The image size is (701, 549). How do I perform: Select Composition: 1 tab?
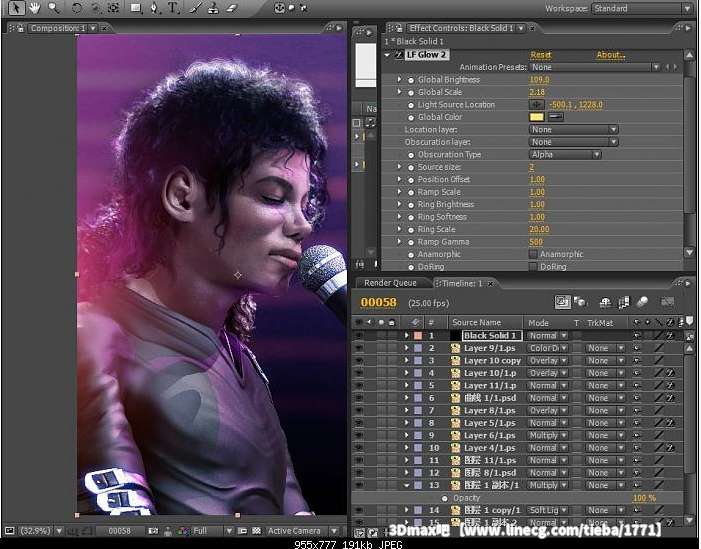pos(58,28)
